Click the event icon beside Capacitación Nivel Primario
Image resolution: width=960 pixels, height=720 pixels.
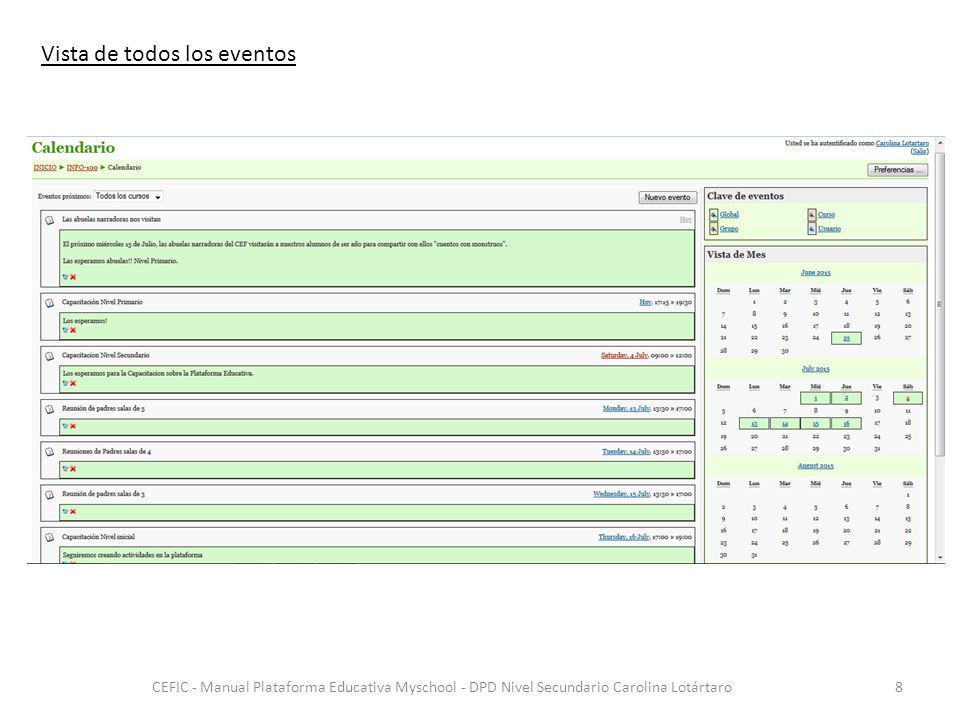tap(50, 302)
